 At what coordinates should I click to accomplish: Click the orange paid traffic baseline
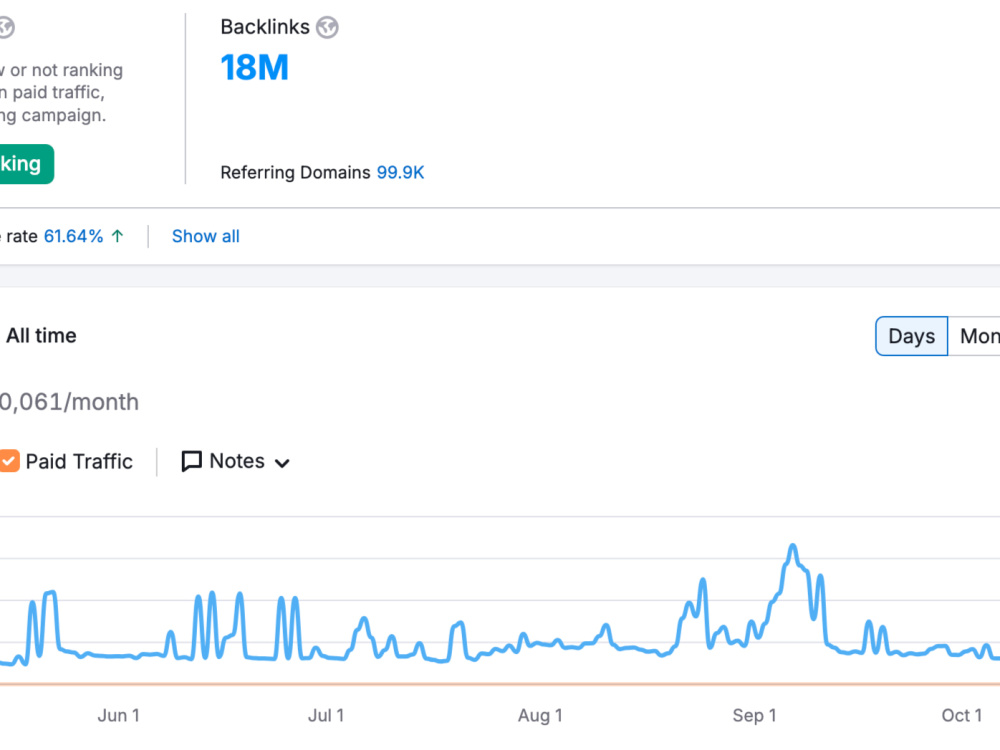point(500,684)
